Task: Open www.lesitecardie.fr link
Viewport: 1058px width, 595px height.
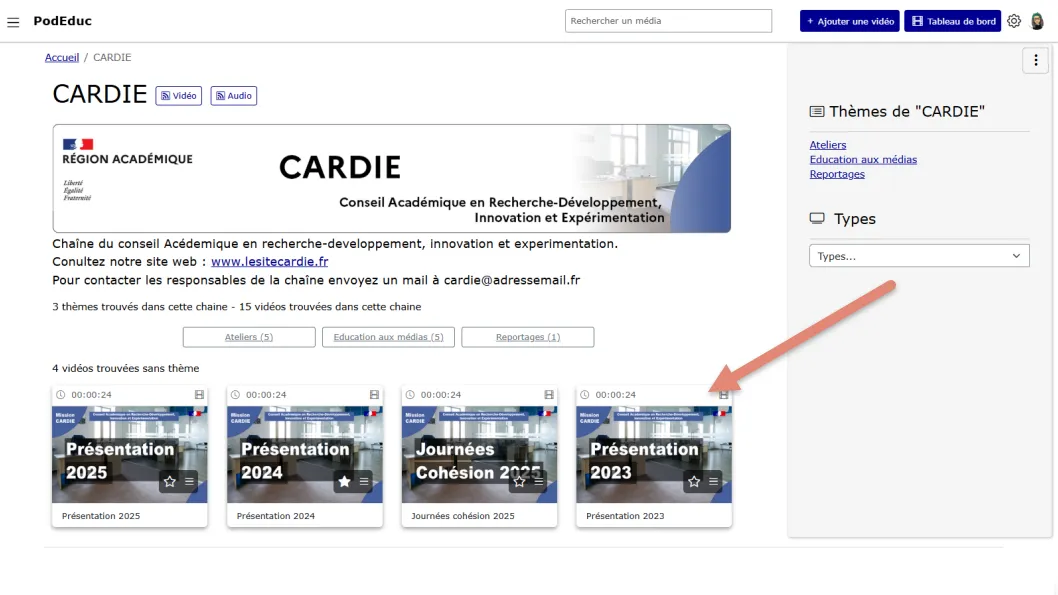Action: (269, 262)
